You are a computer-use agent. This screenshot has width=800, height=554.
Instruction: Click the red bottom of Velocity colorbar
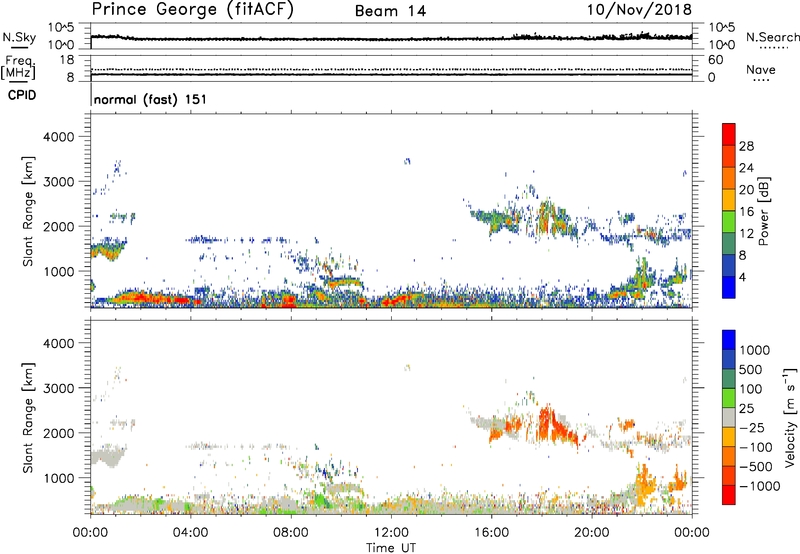click(729, 495)
